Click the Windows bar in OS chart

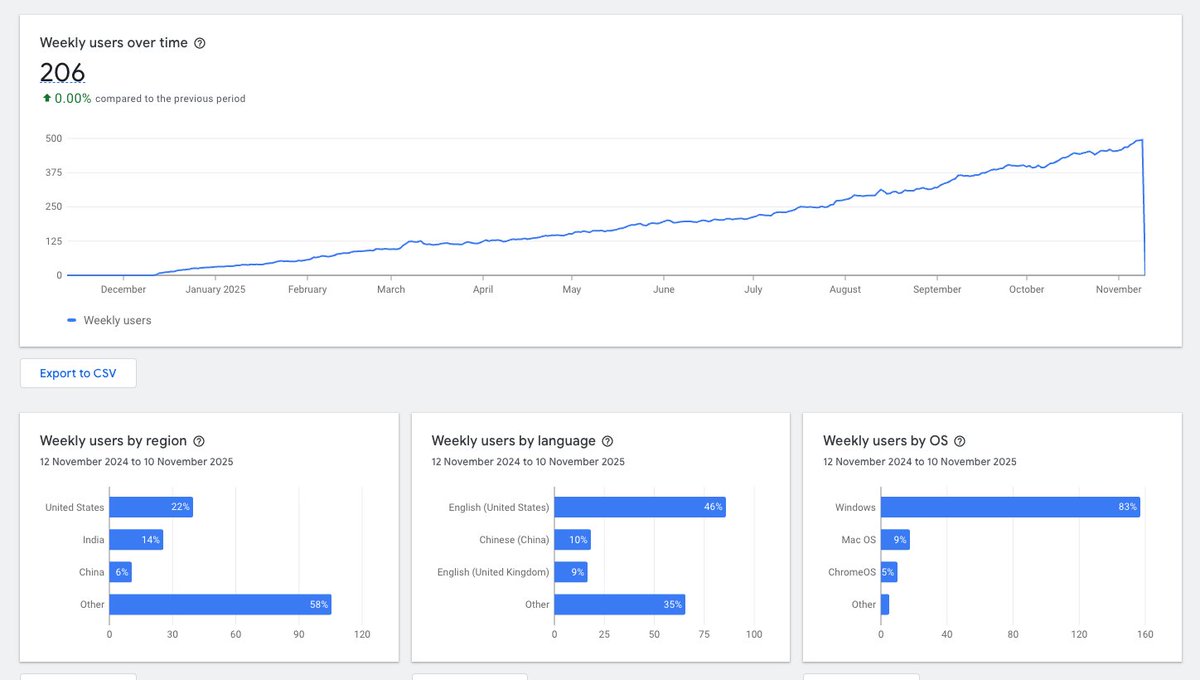click(1010, 507)
